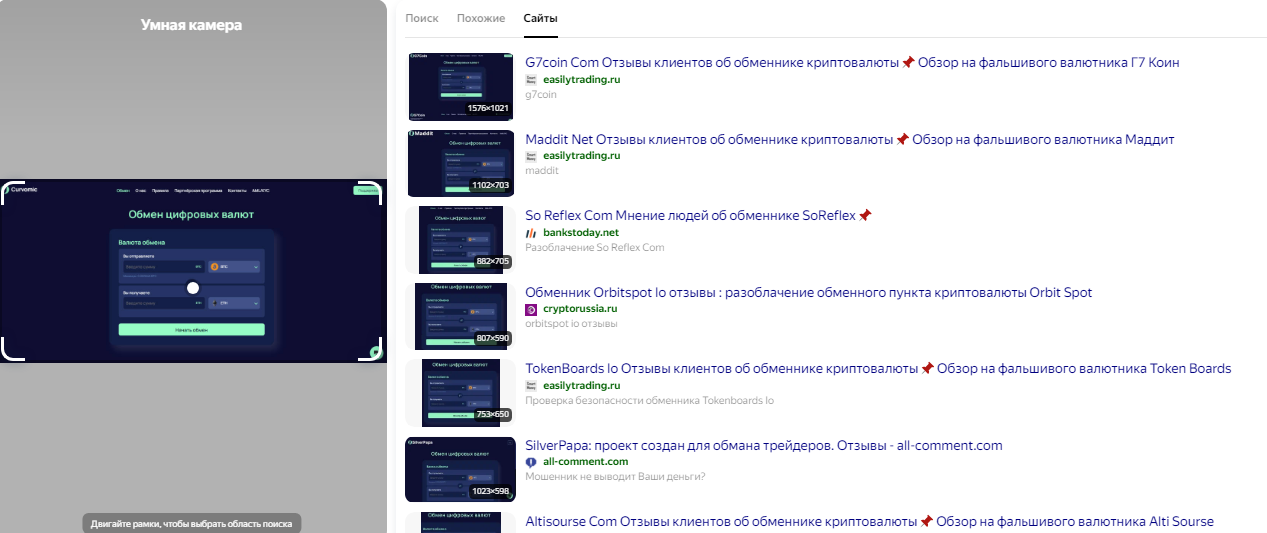Screen dimensions: 1267x533
Task: Open the Altisourse Com review link
Action: (x=869, y=521)
